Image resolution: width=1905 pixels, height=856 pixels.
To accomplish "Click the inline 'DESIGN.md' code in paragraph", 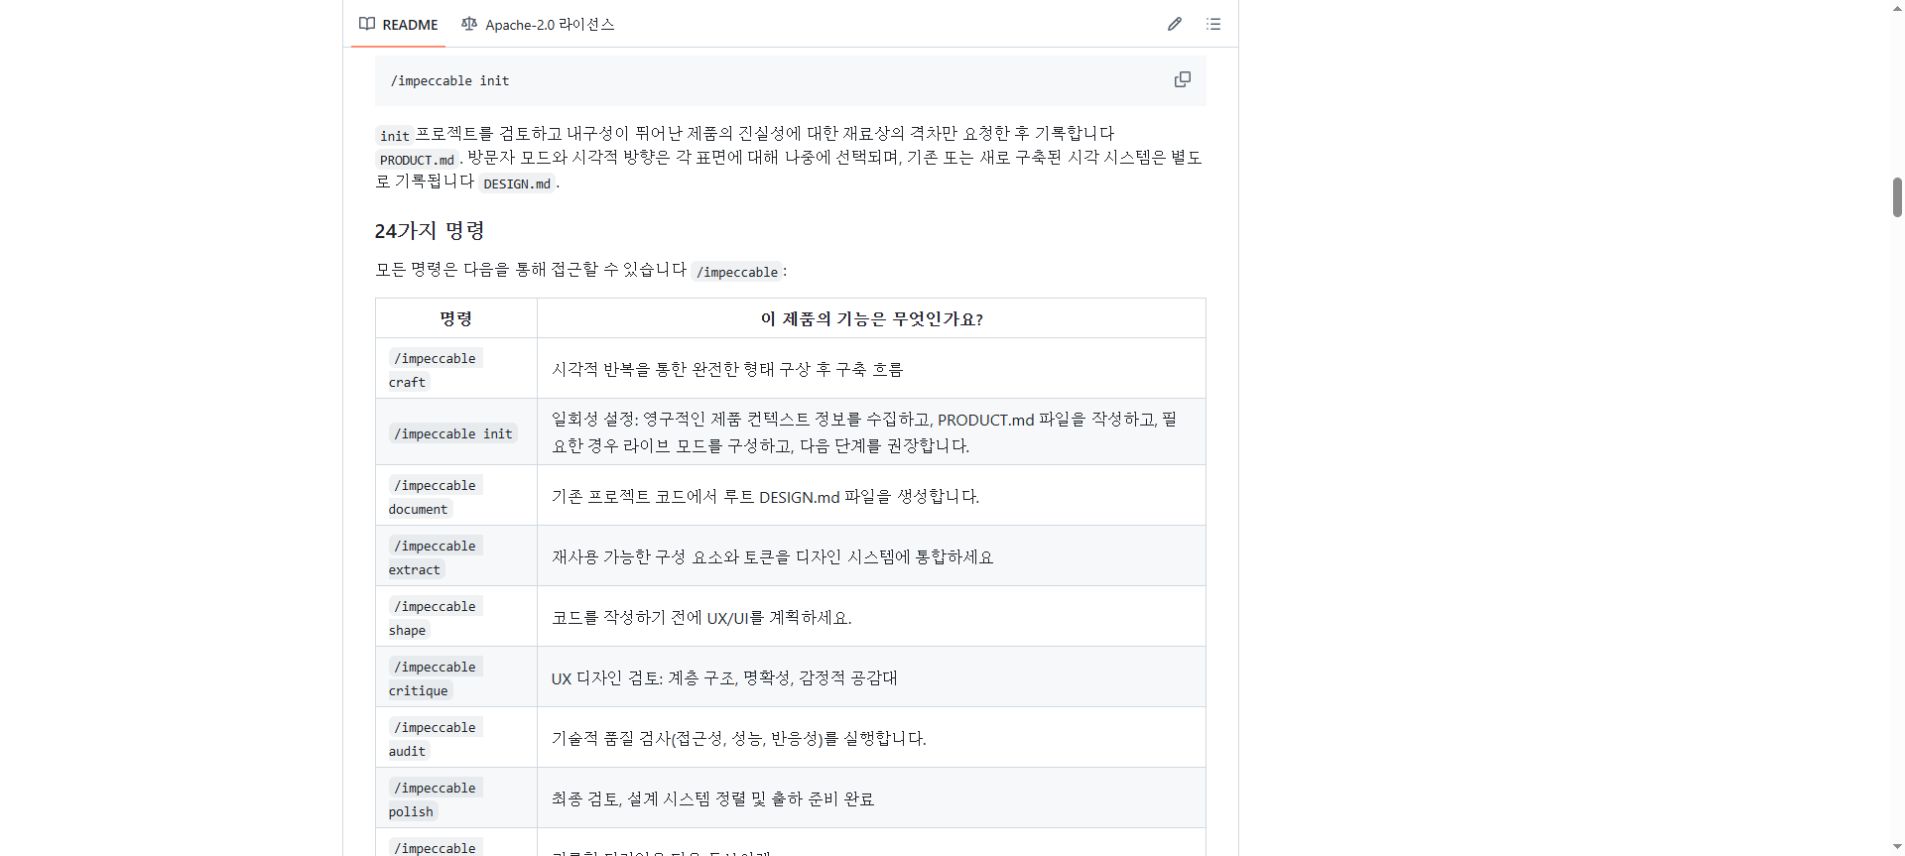I will tap(517, 184).
